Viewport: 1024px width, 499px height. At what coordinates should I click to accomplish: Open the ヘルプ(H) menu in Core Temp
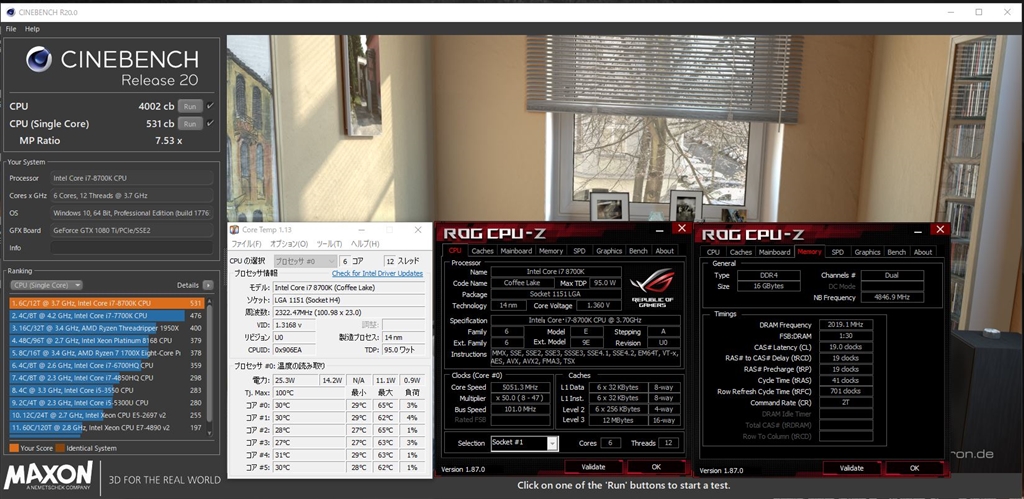365,244
